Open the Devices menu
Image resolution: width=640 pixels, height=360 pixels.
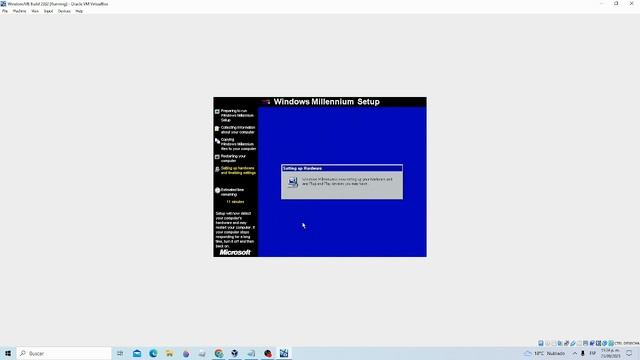(x=64, y=11)
